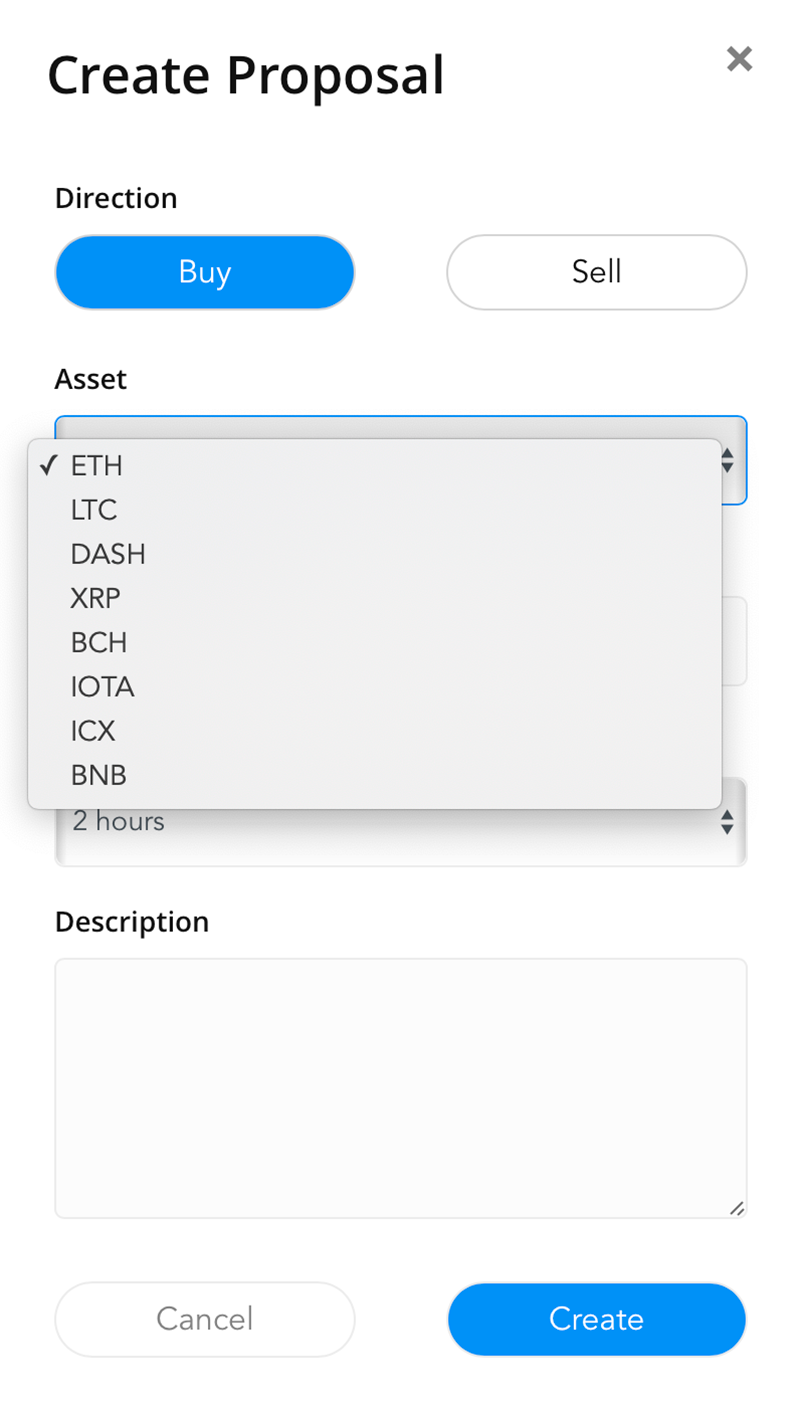Click the Asset dropdown stepper arrows
800x1408 pixels.
pyautogui.click(x=728, y=461)
